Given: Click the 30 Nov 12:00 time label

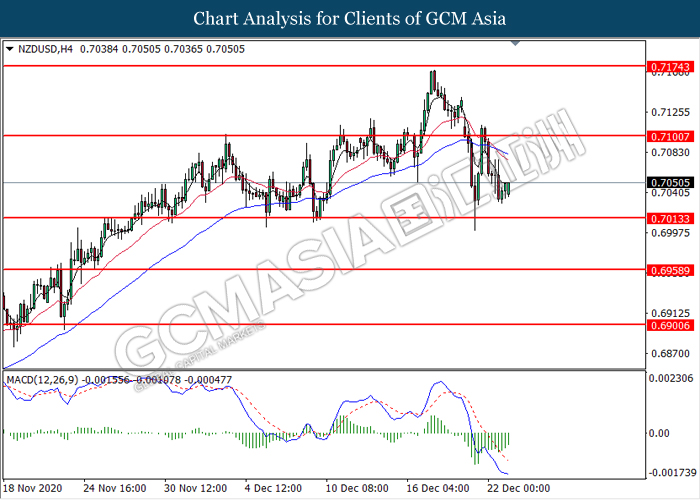Looking at the screenshot, I should click(196, 488).
